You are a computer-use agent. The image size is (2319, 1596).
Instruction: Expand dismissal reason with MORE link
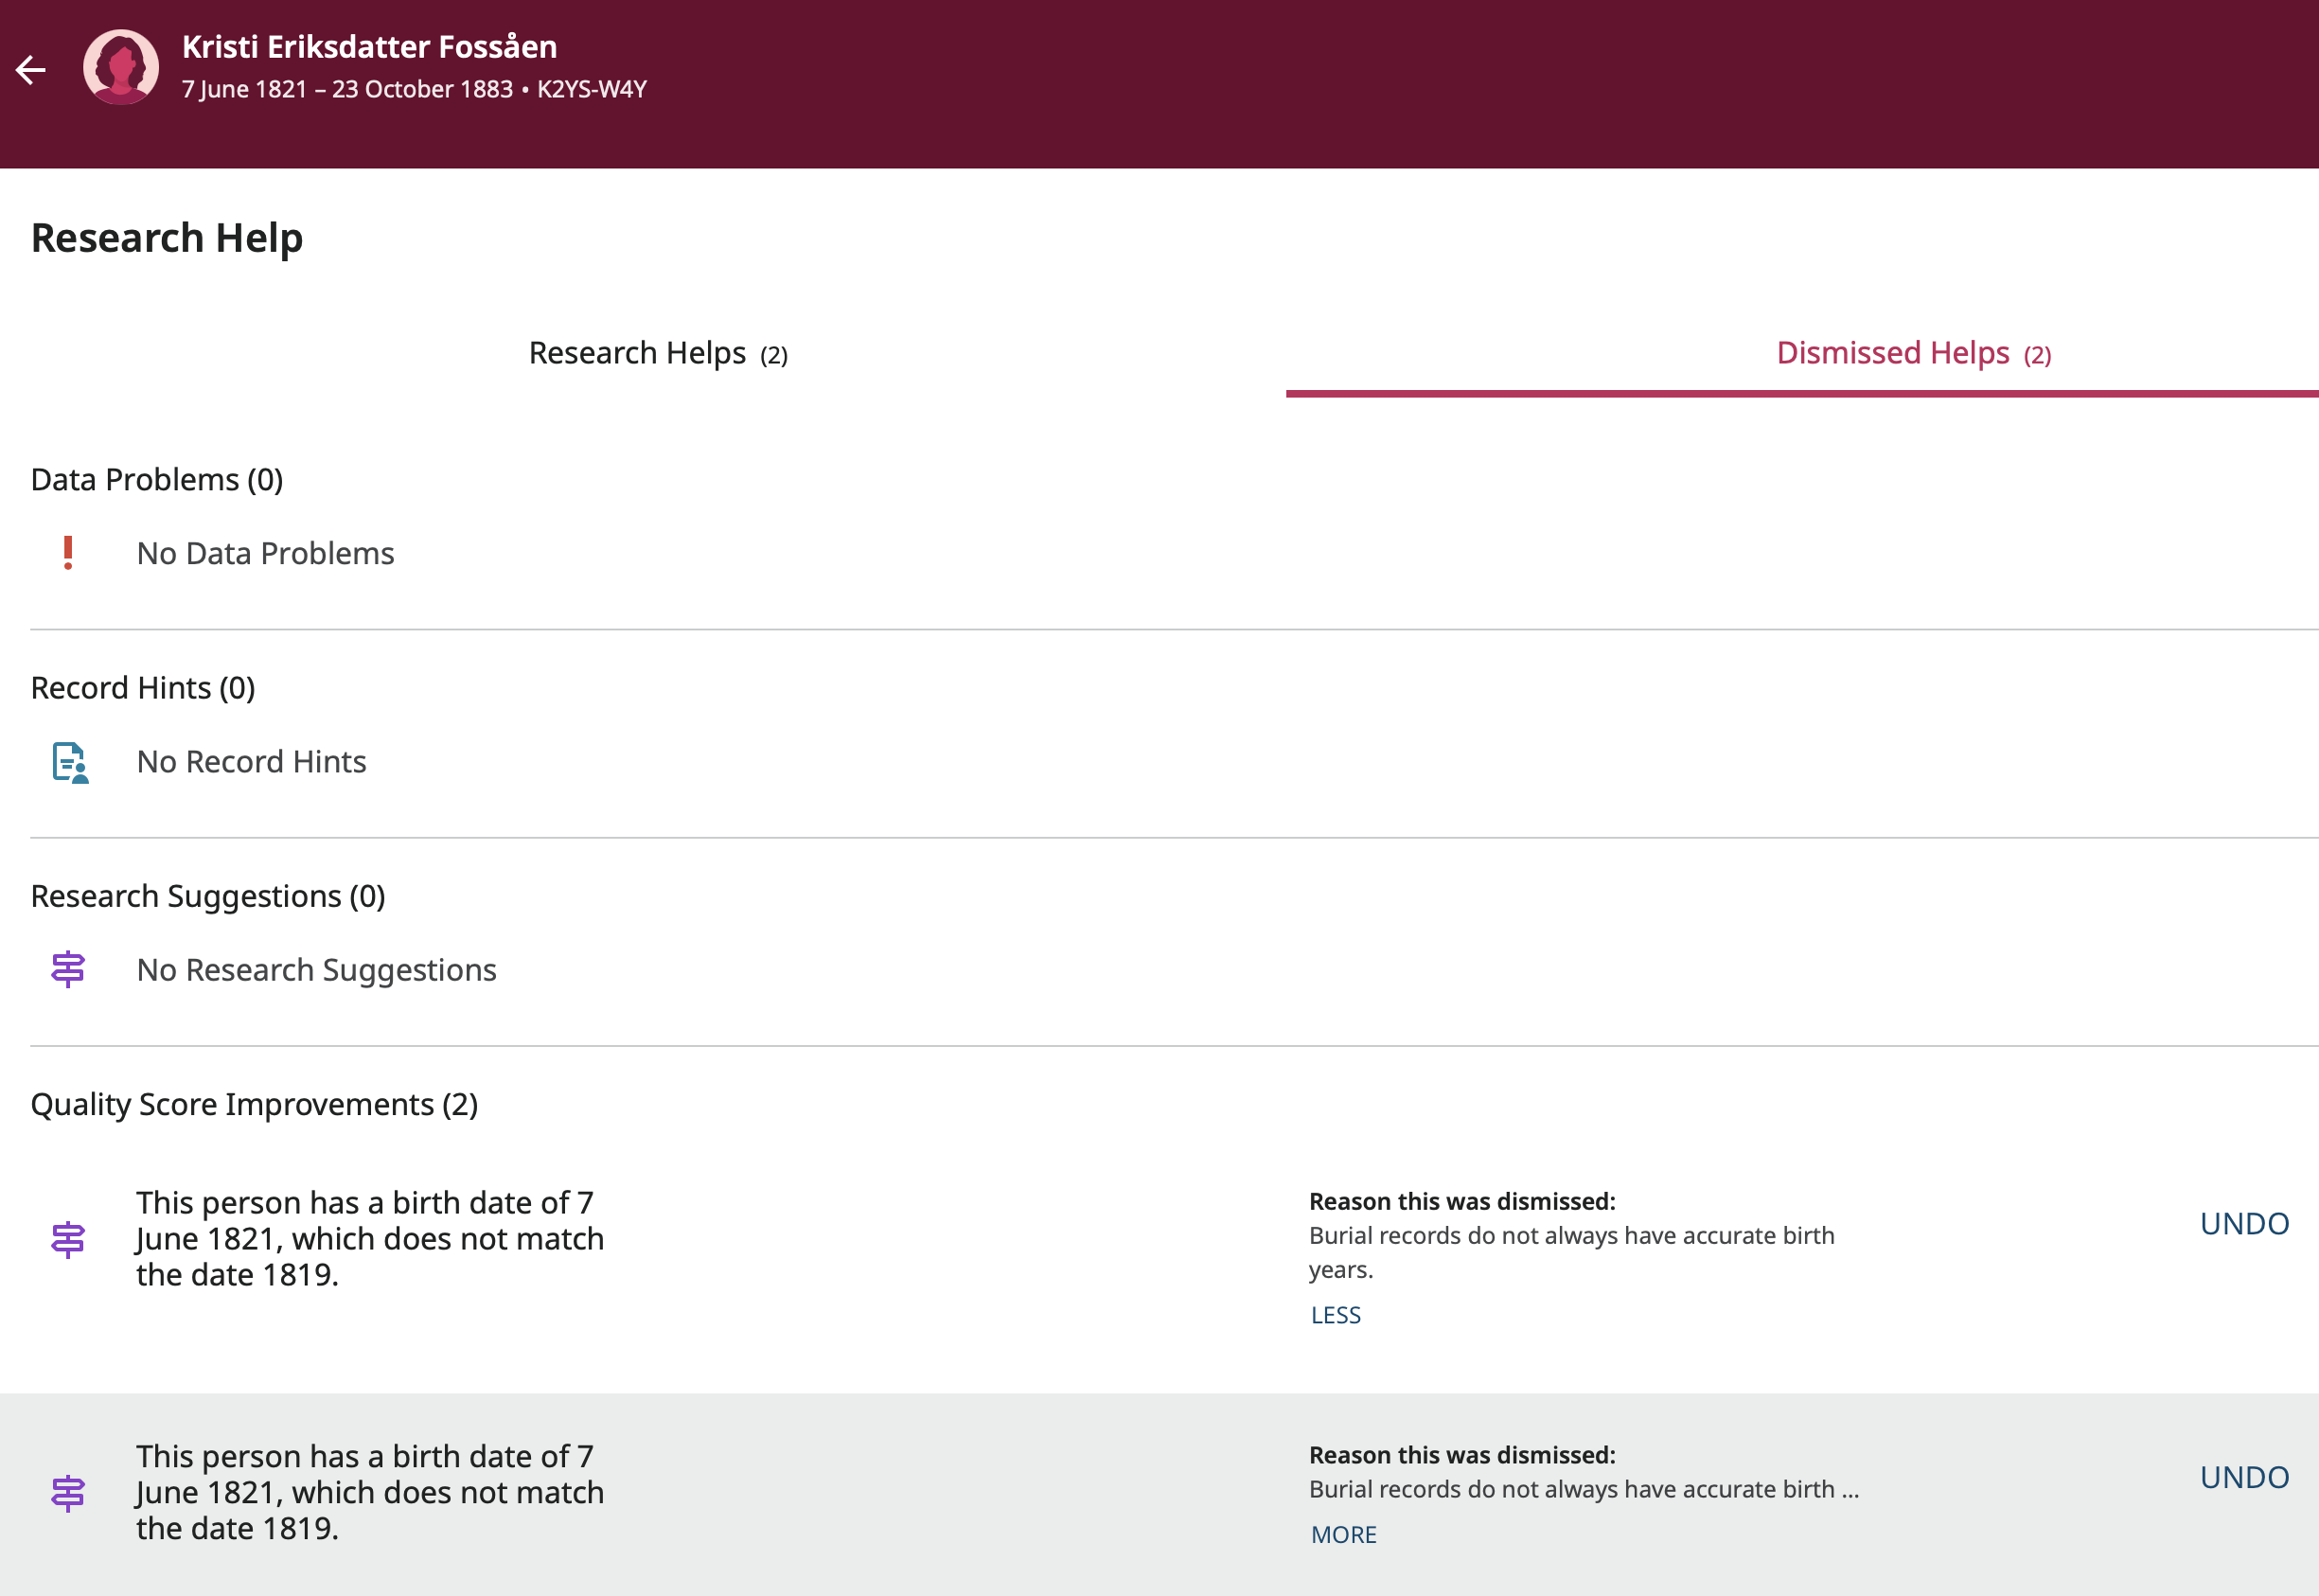pos(1343,1534)
